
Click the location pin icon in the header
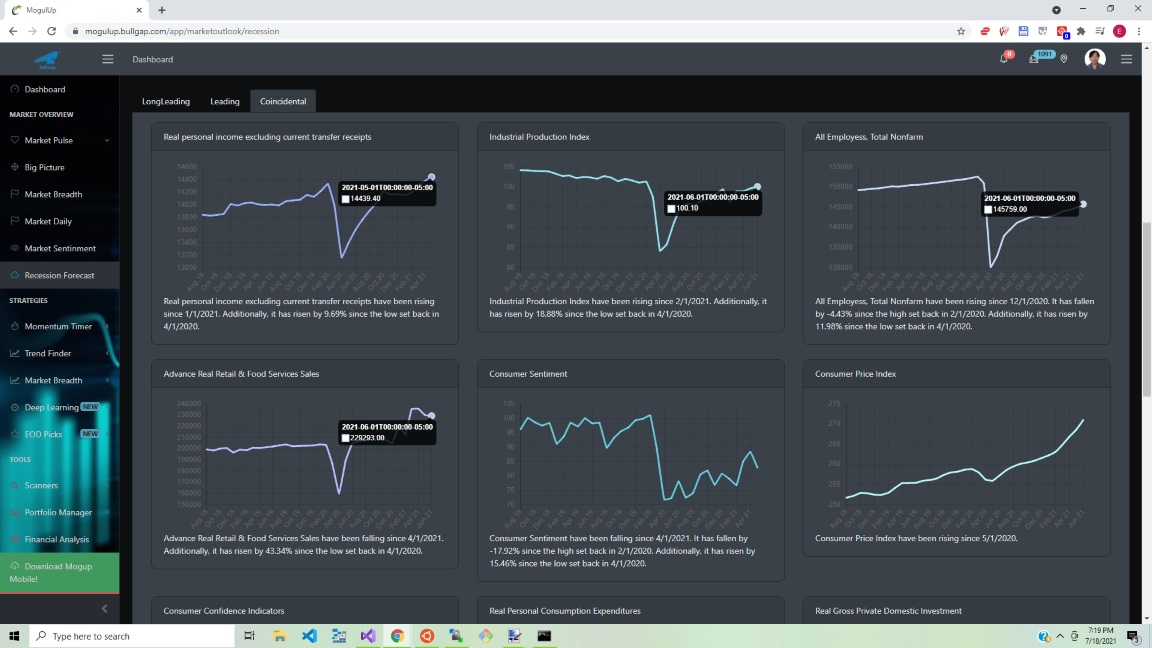pyautogui.click(x=1064, y=59)
